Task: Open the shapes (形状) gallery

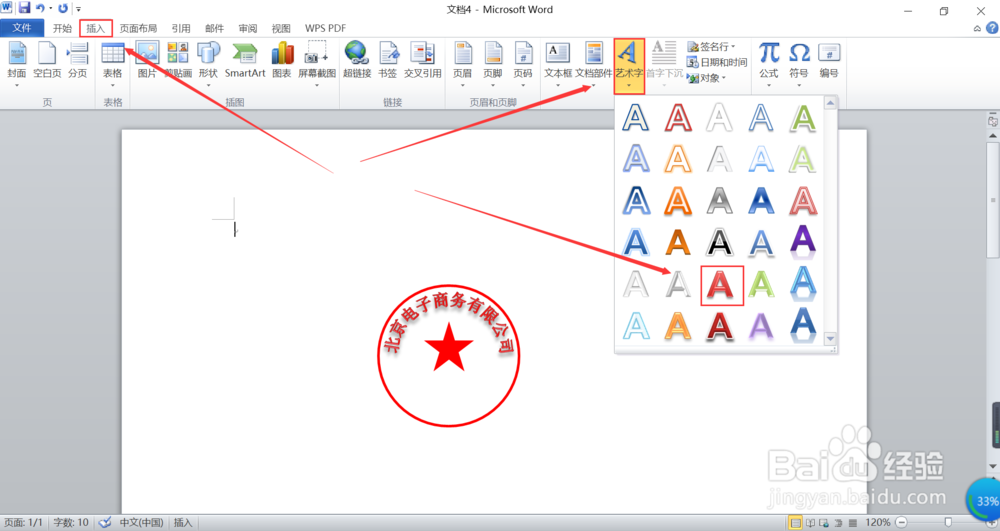Action: (208, 64)
